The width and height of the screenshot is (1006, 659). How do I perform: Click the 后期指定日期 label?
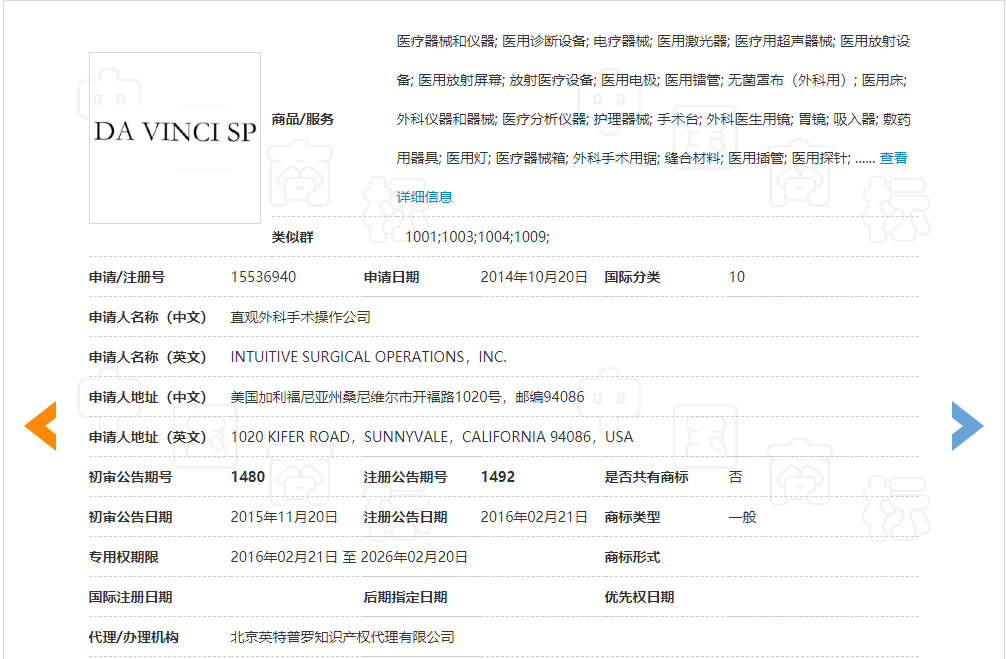coord(405,597)
